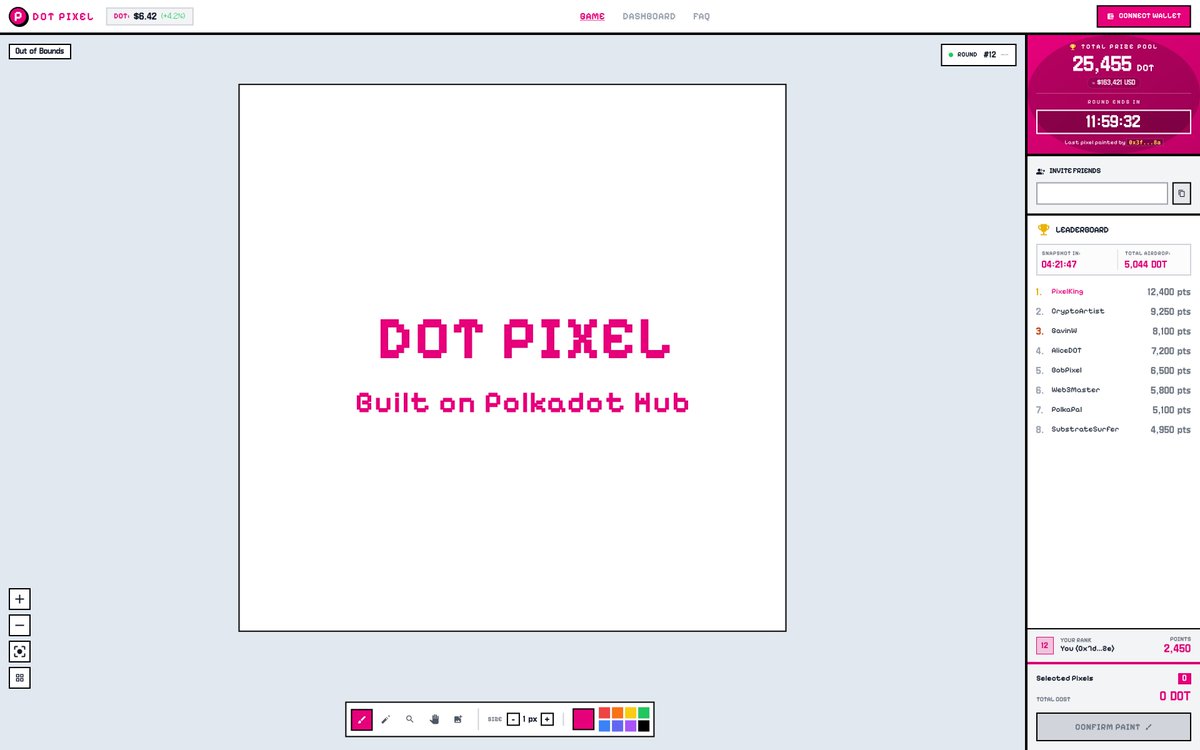Click the center-canvas focus icon

(19, 651)
